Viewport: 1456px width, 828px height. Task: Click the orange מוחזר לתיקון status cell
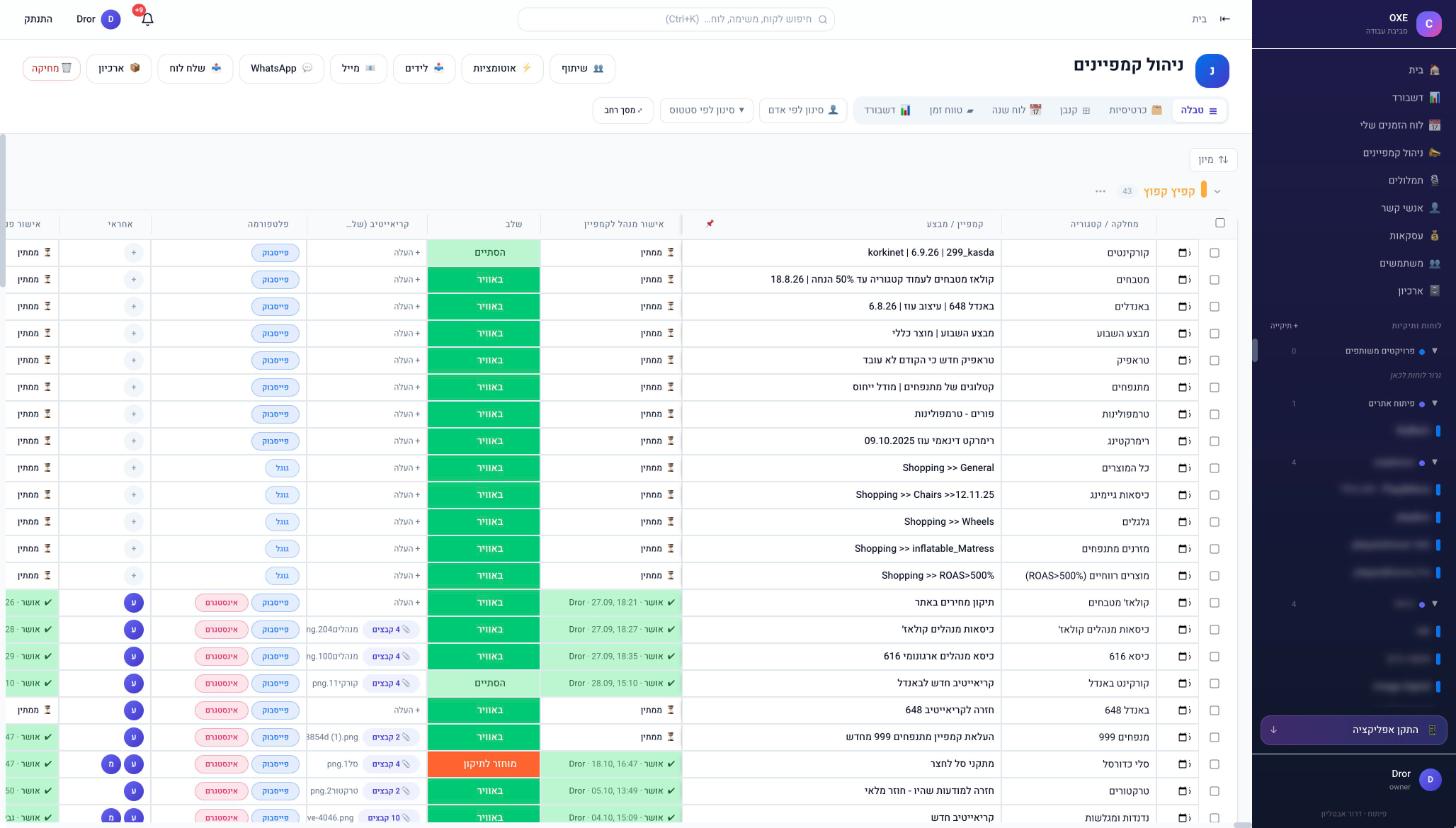[483, 764]
